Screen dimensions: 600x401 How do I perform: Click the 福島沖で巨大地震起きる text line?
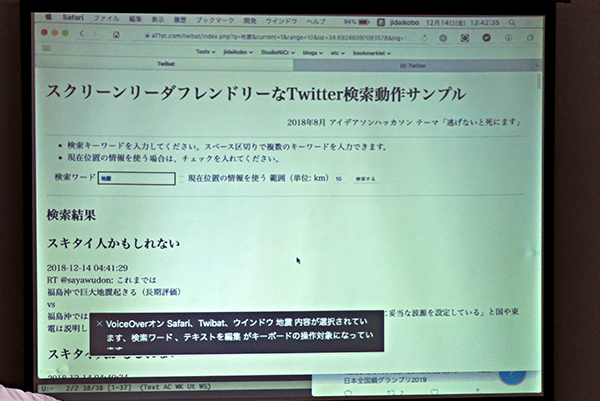pos(114,292)
